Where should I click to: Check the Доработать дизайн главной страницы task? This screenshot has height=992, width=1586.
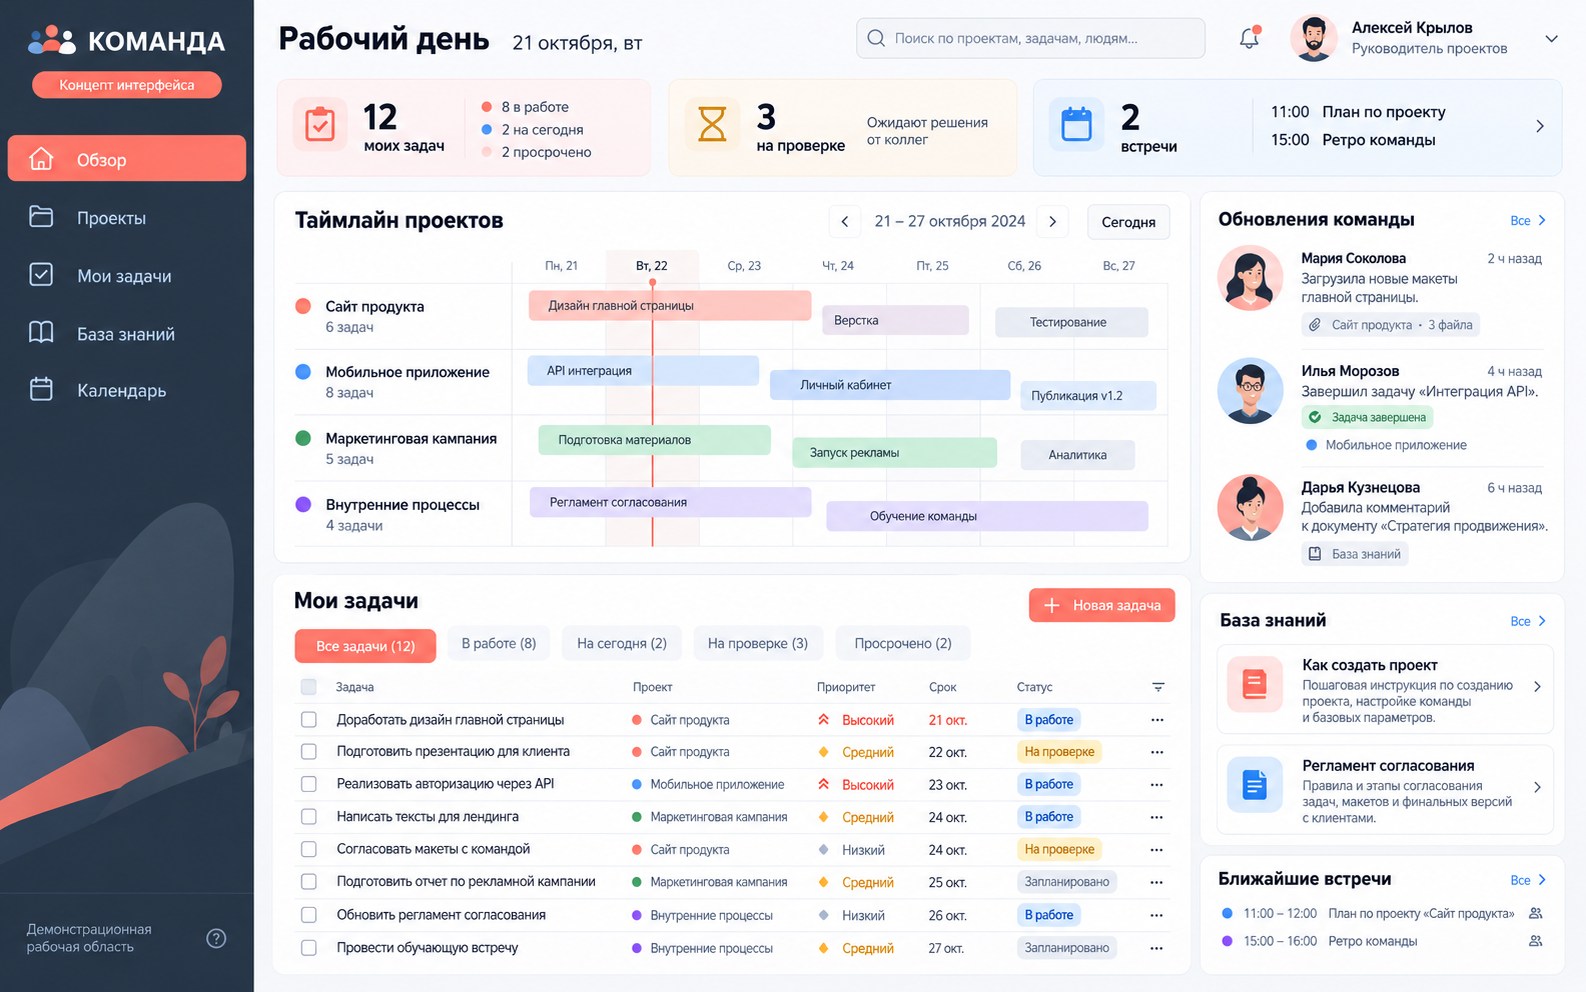[x=309, y=720]
